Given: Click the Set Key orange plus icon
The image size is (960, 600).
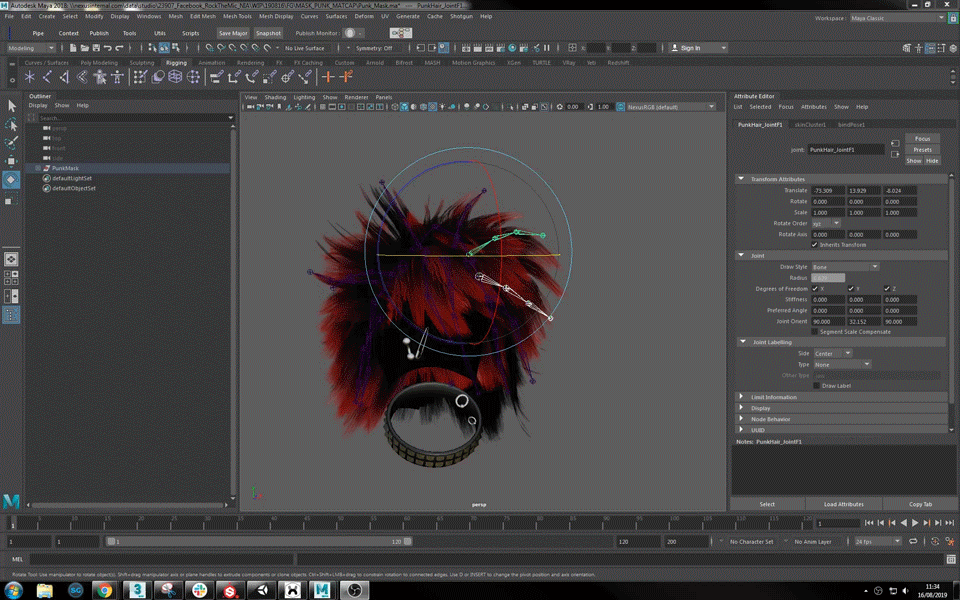Looking at the screenshot, I should (x=328, y=77).
